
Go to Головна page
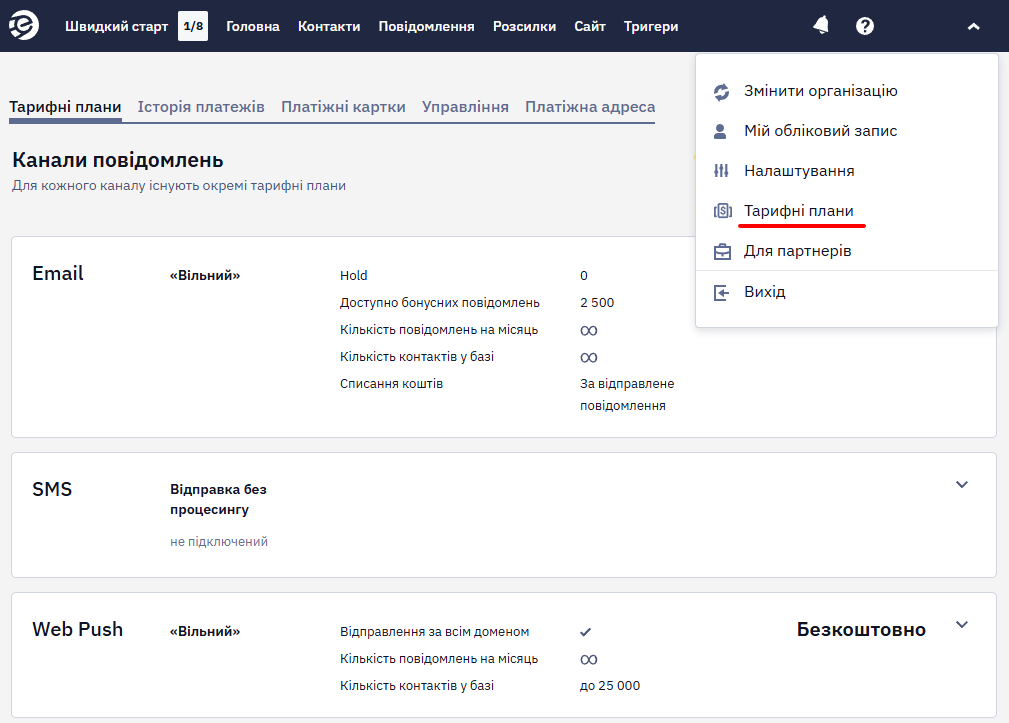(253, 26)
